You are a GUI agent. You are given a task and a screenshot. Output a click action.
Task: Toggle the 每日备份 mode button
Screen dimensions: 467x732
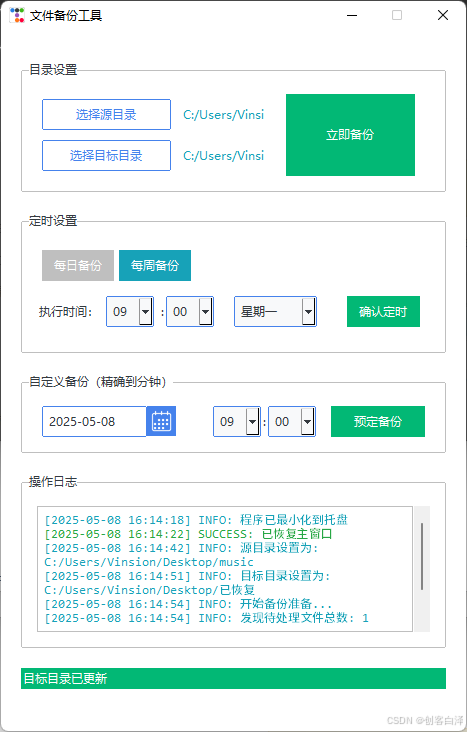tap(78, 266)
